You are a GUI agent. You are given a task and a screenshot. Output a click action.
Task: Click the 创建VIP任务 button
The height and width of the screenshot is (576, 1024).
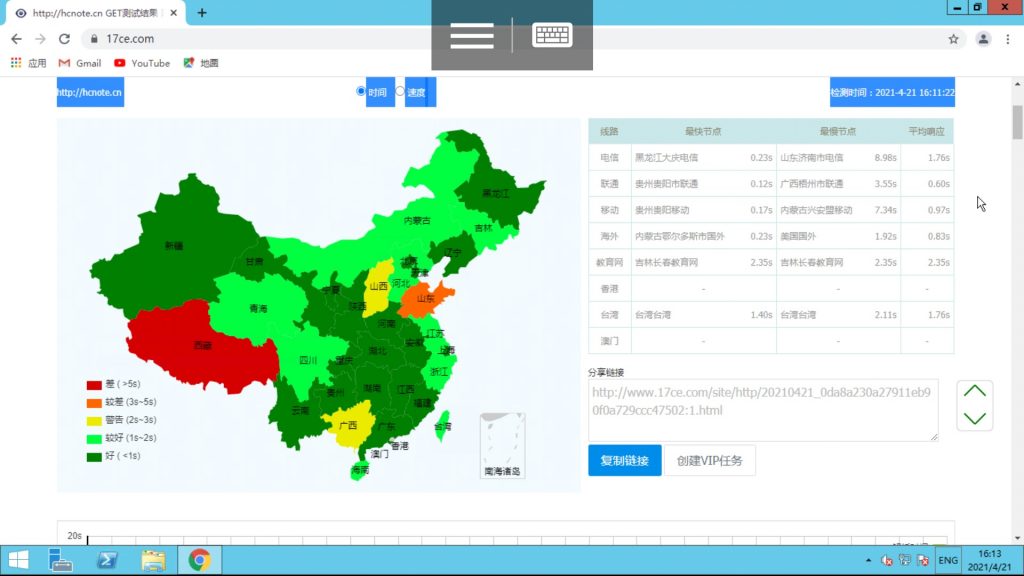(712, 460)
